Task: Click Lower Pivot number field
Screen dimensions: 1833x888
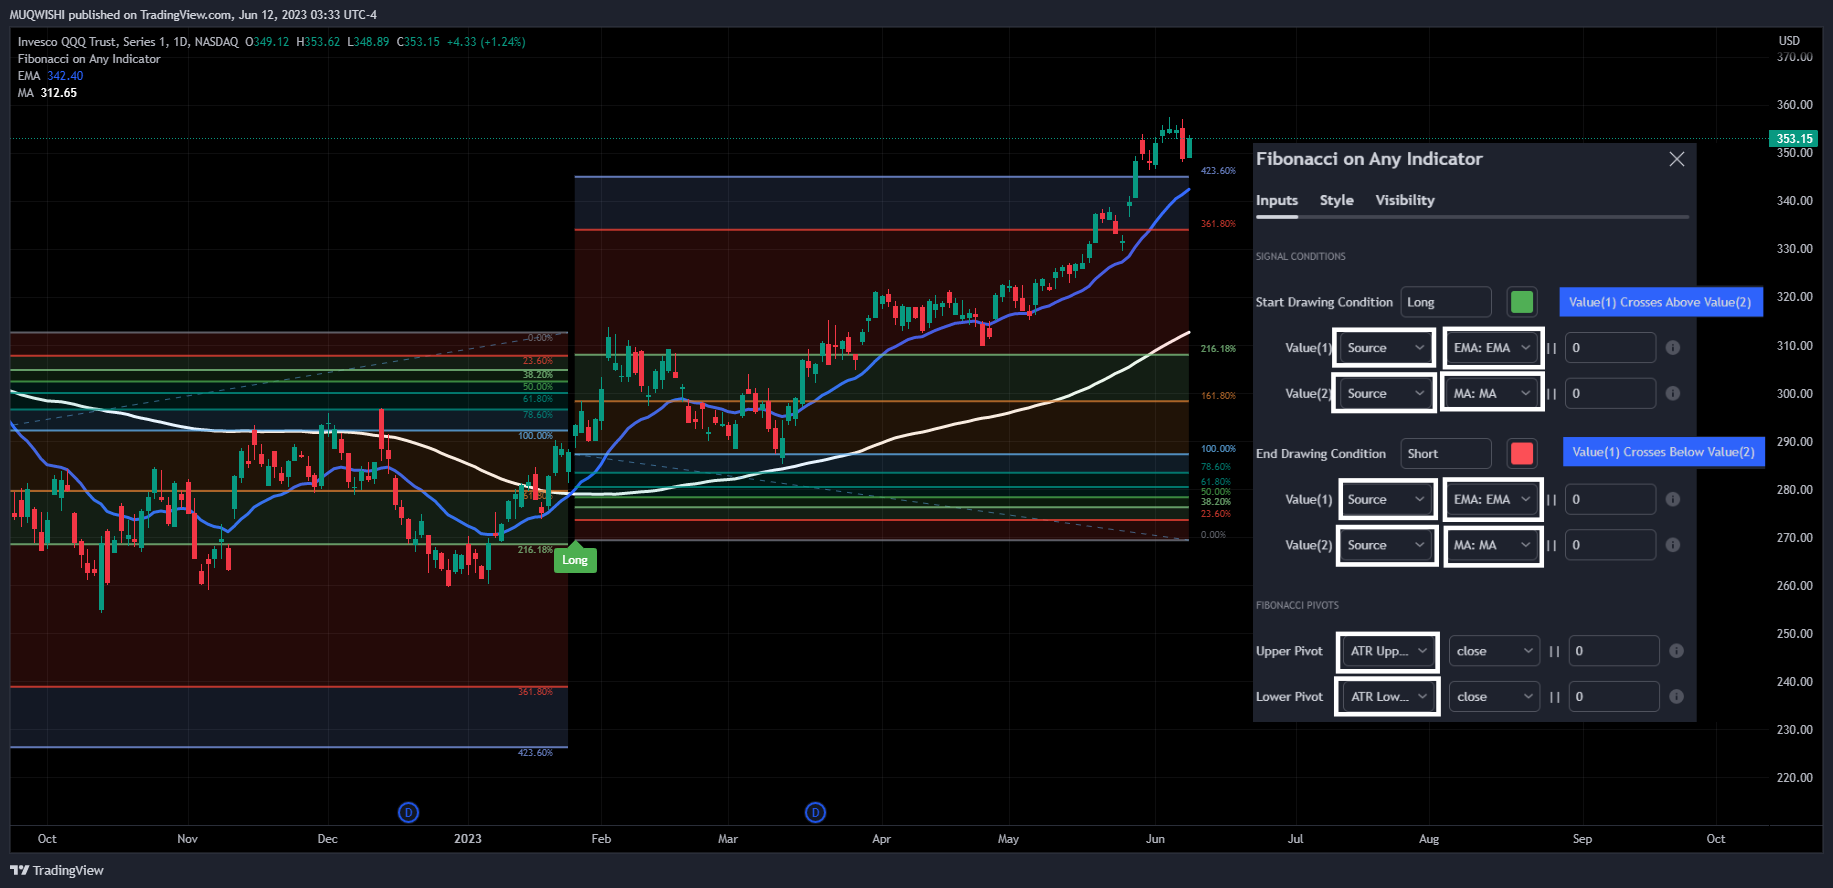Action: (1614, 697)
